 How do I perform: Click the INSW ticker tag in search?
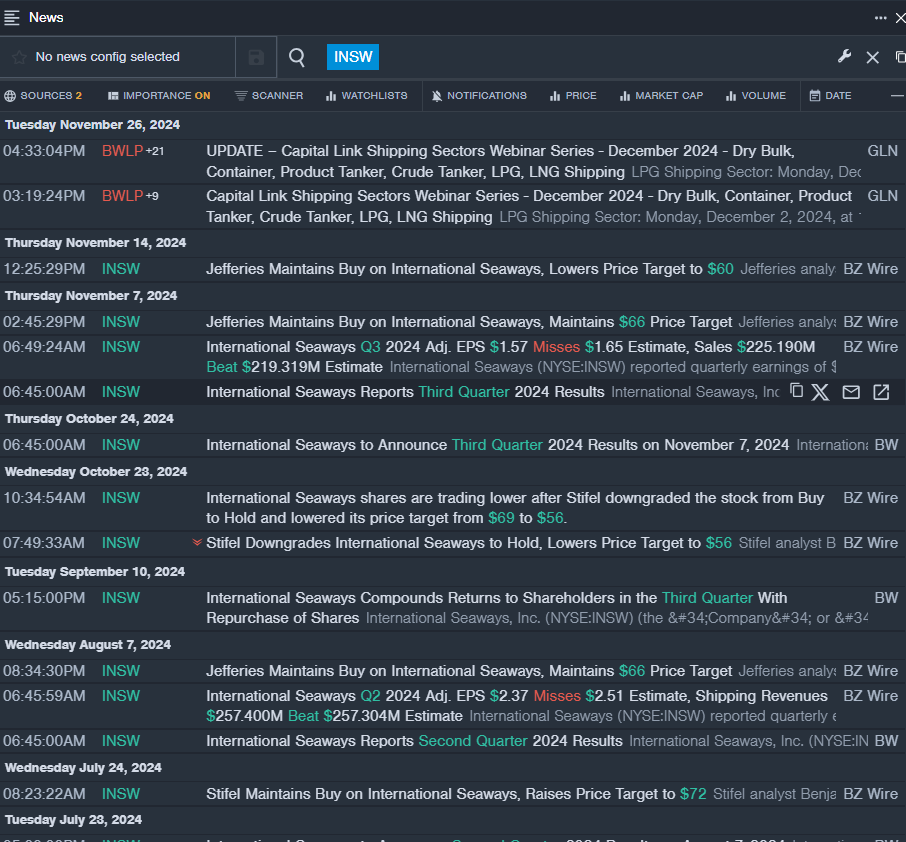(353, 57)
